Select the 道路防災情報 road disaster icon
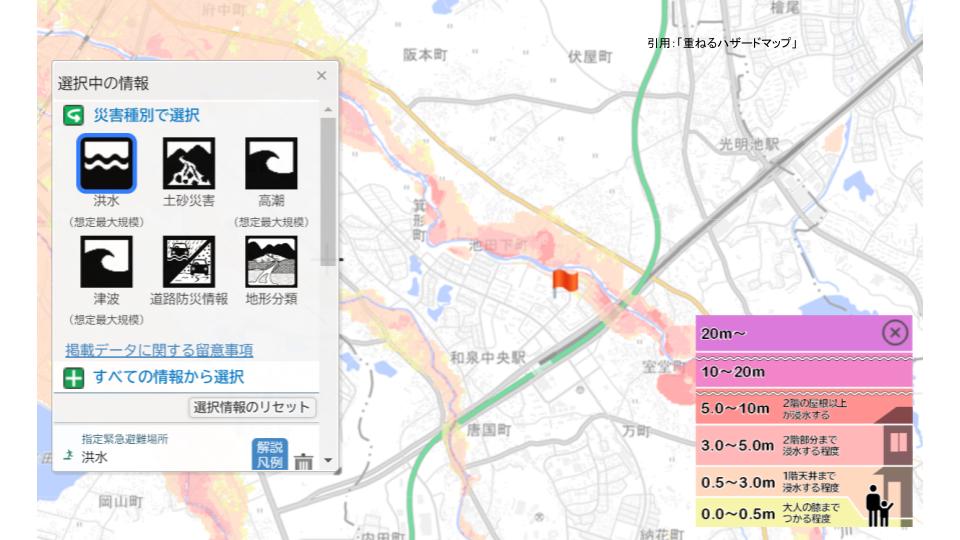Image resolution: width=960 pixels, height=540 pixels. tap(189, 261)
